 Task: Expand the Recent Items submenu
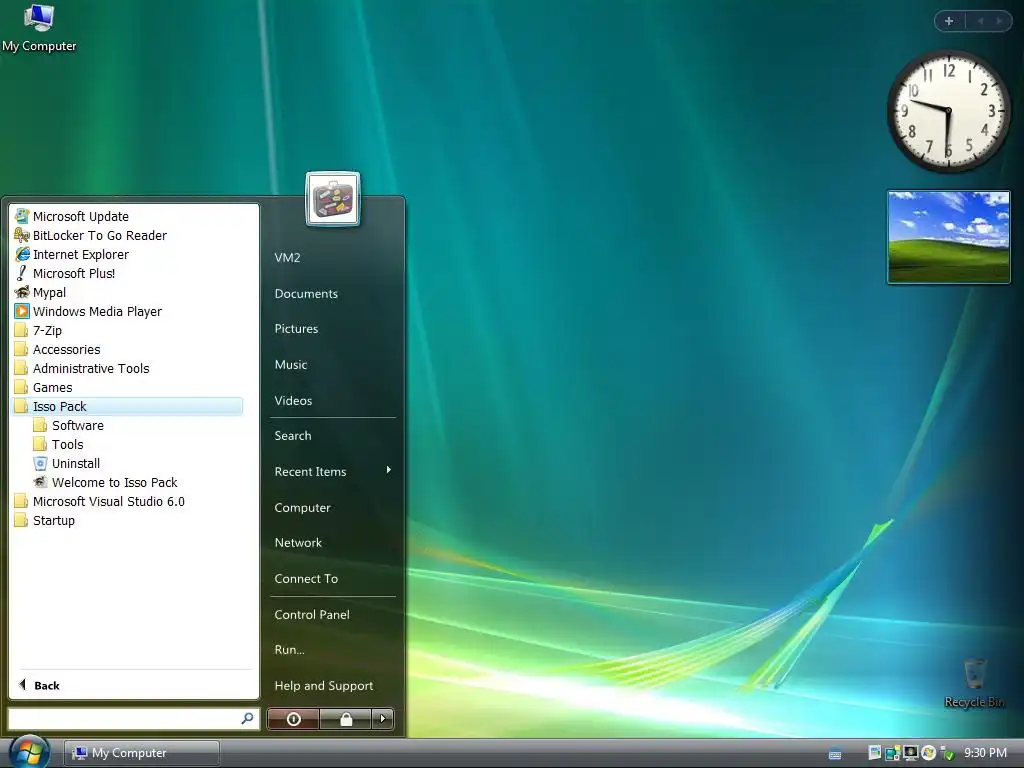coord(332,472)
